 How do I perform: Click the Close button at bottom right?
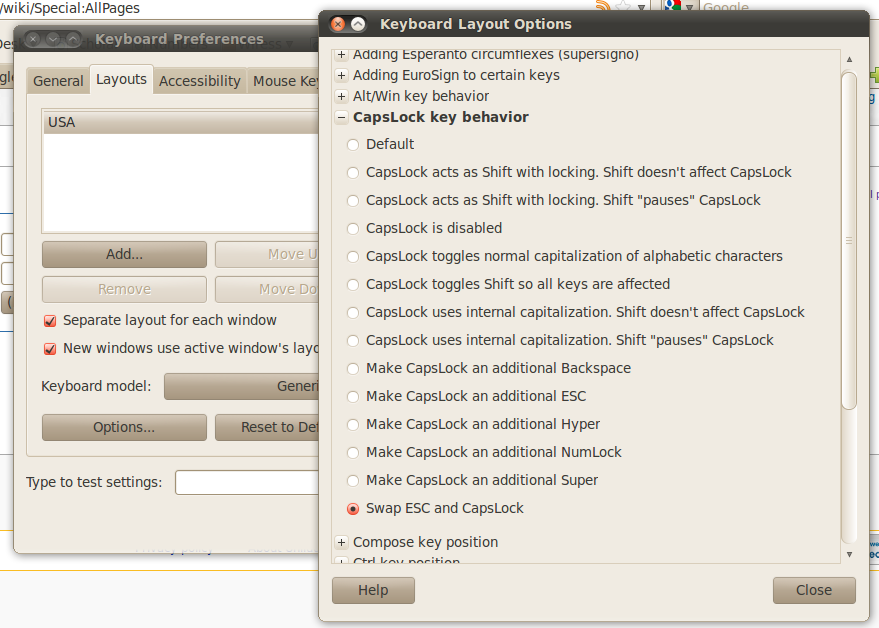point(813,590)
